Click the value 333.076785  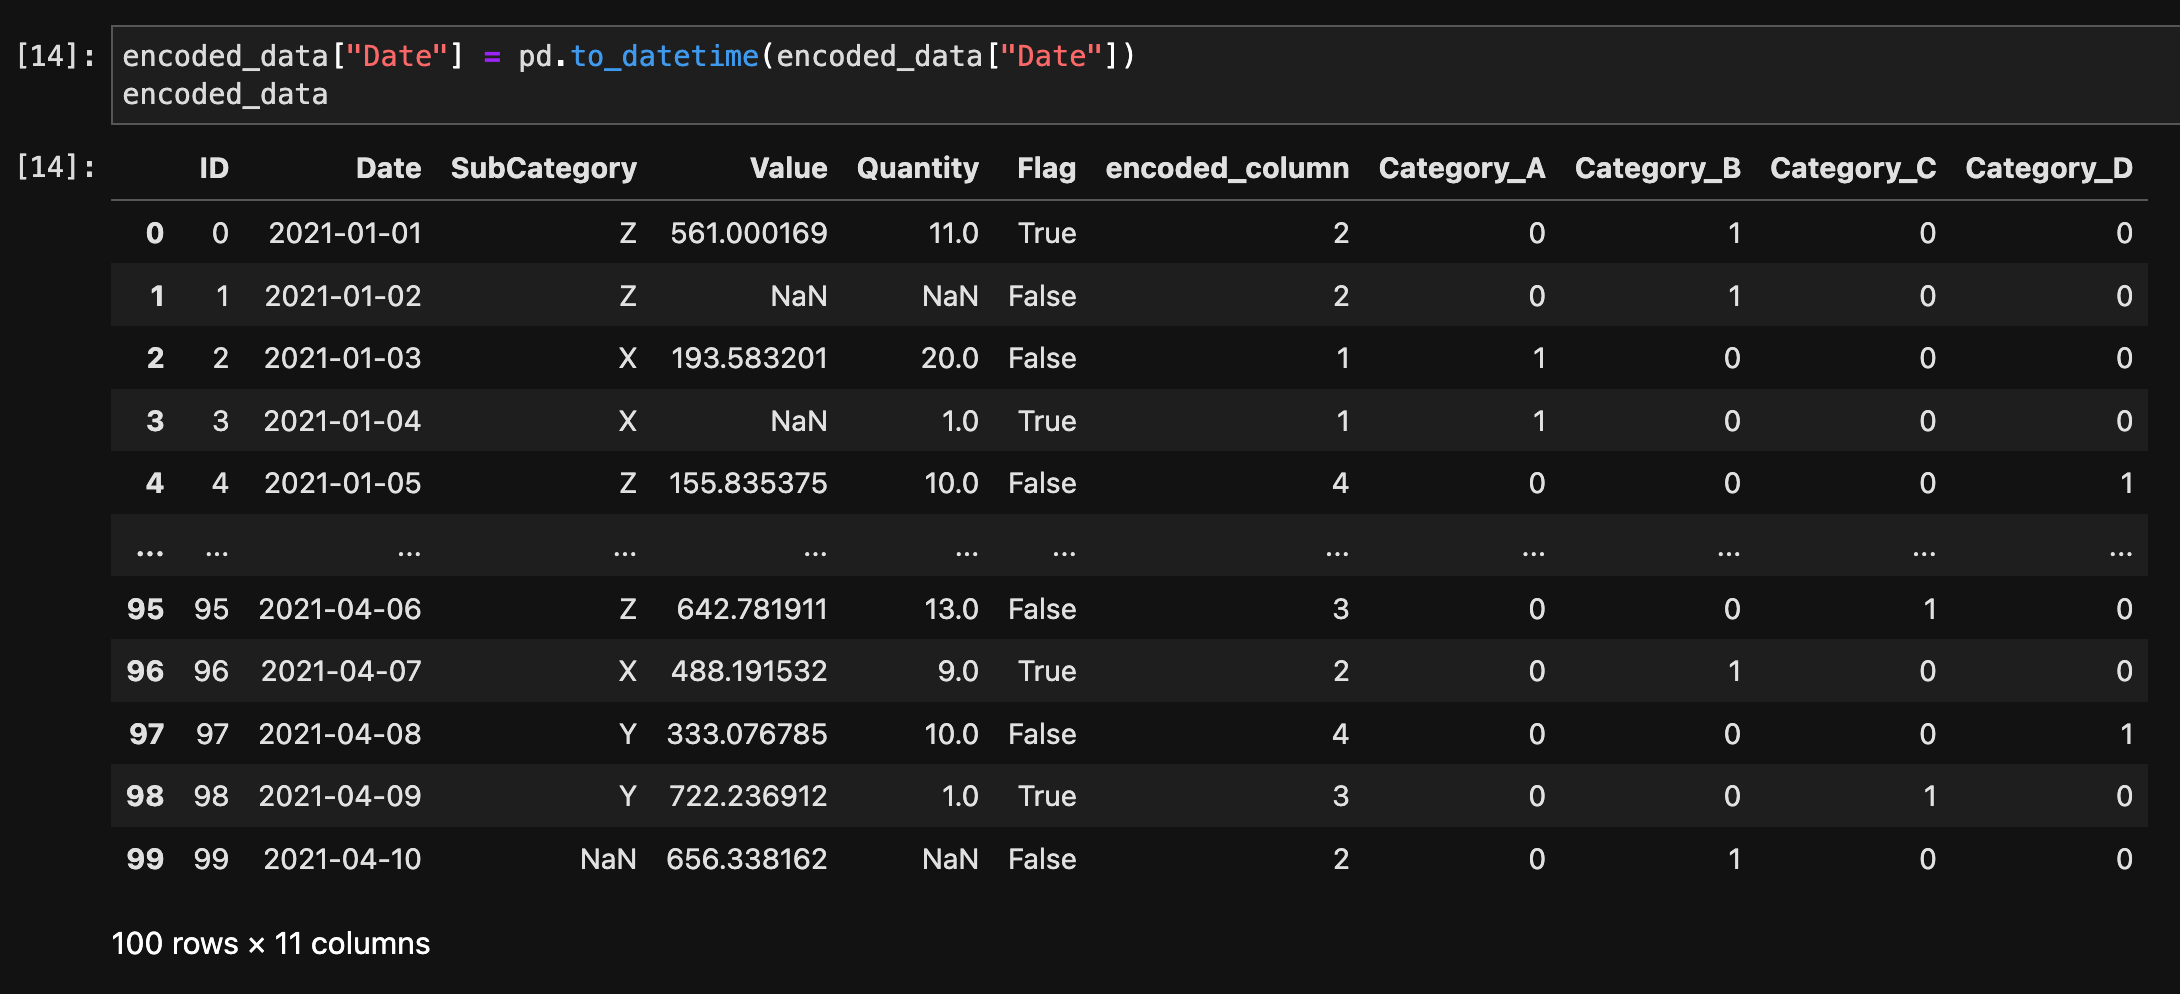[x=747, y=734]
